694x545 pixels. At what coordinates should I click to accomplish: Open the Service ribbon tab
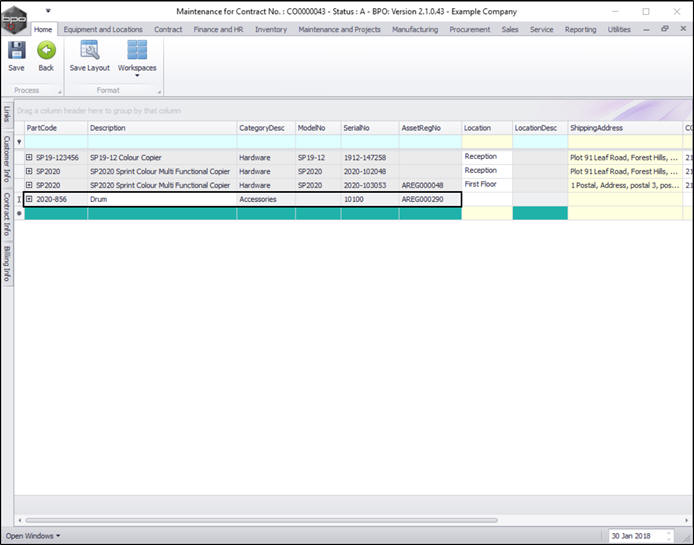(542, 29)
